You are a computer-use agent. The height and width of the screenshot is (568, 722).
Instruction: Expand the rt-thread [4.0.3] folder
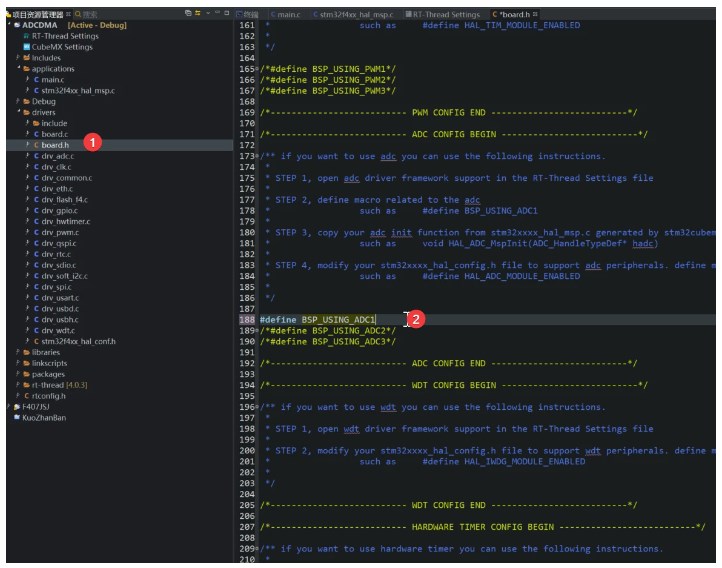[19, 385]
